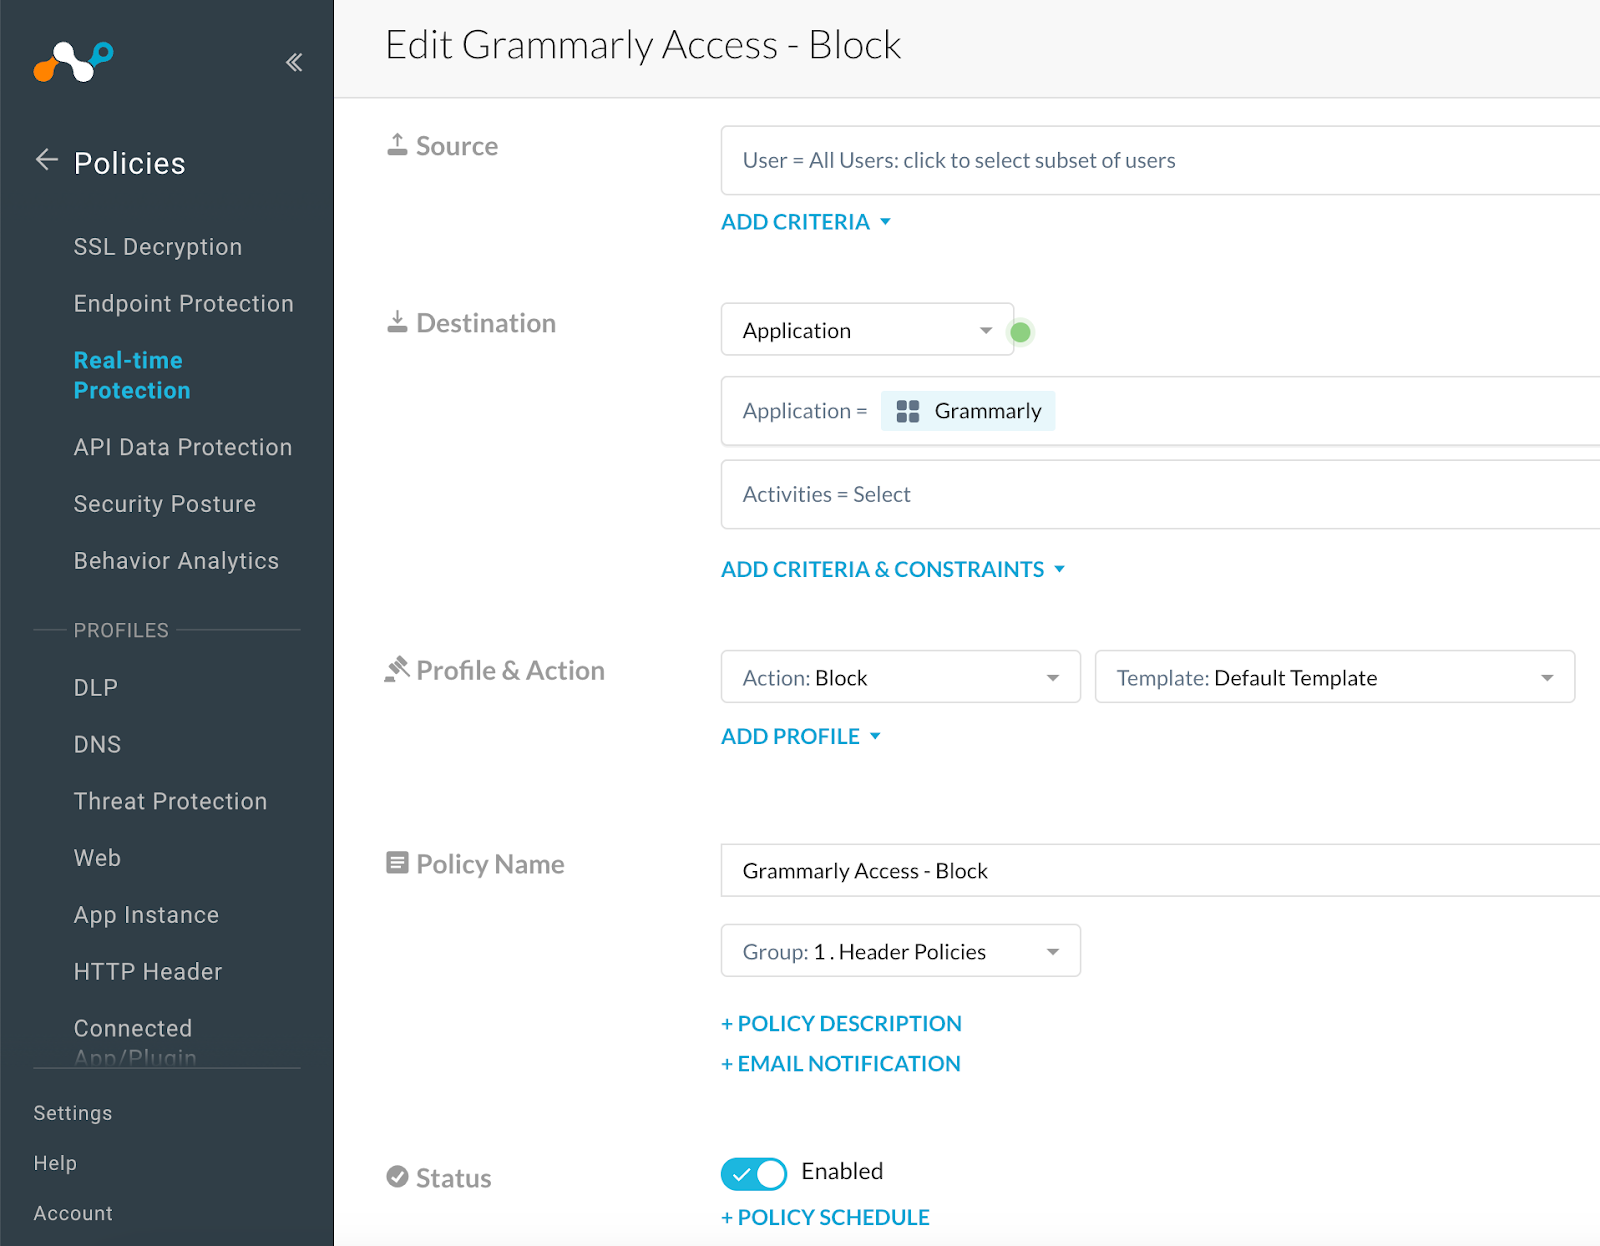Expand ADD CRITERIA & CONSTRAINTS menu

893,569
